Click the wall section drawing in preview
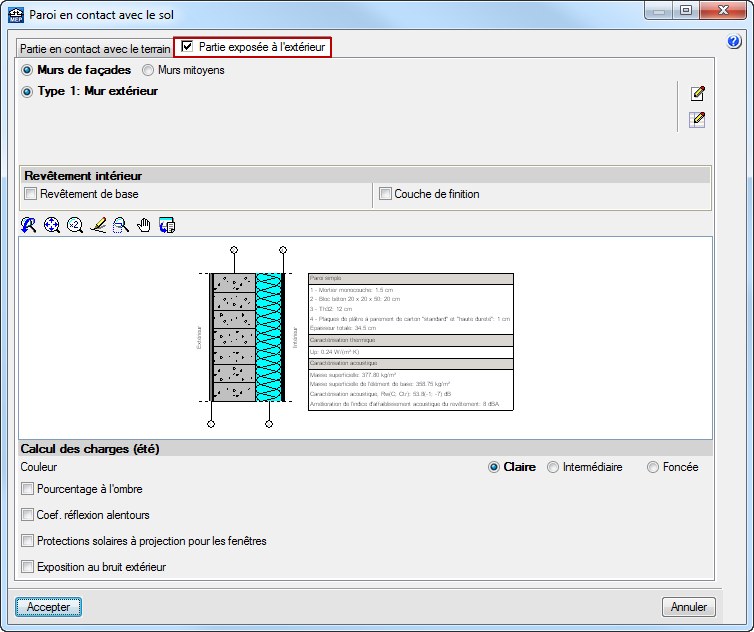The width and height of the screenshot is (754, 632). pos(247,337)
